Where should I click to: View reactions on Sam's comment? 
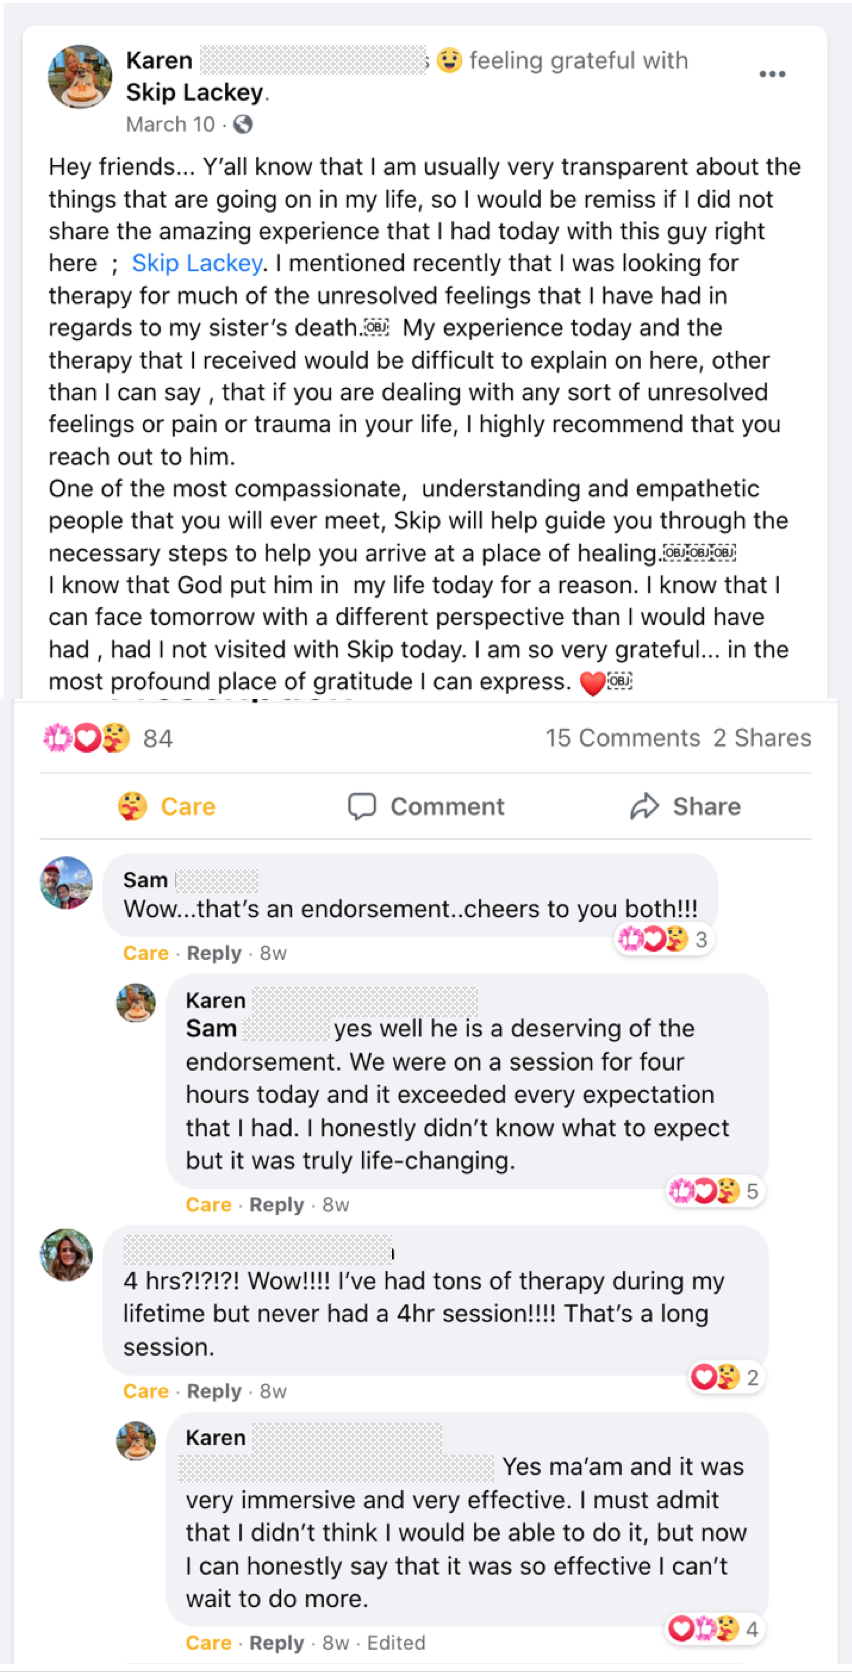coord(662,939)
